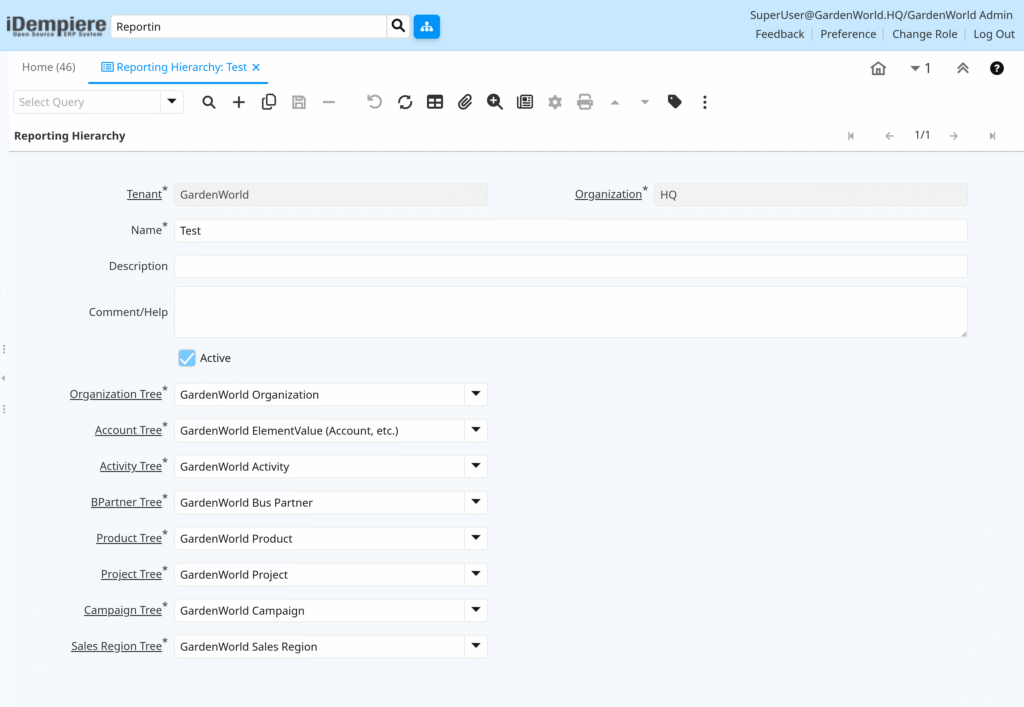Collapse header with double chevron up icon
Viewport: 1024px width, 707px height.
(963, 68)
